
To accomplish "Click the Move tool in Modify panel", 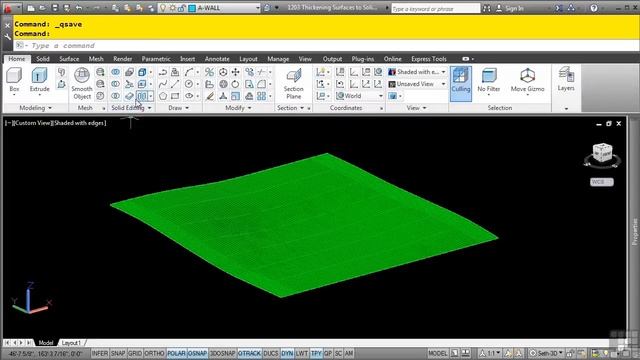I will [x=236, y=72].
